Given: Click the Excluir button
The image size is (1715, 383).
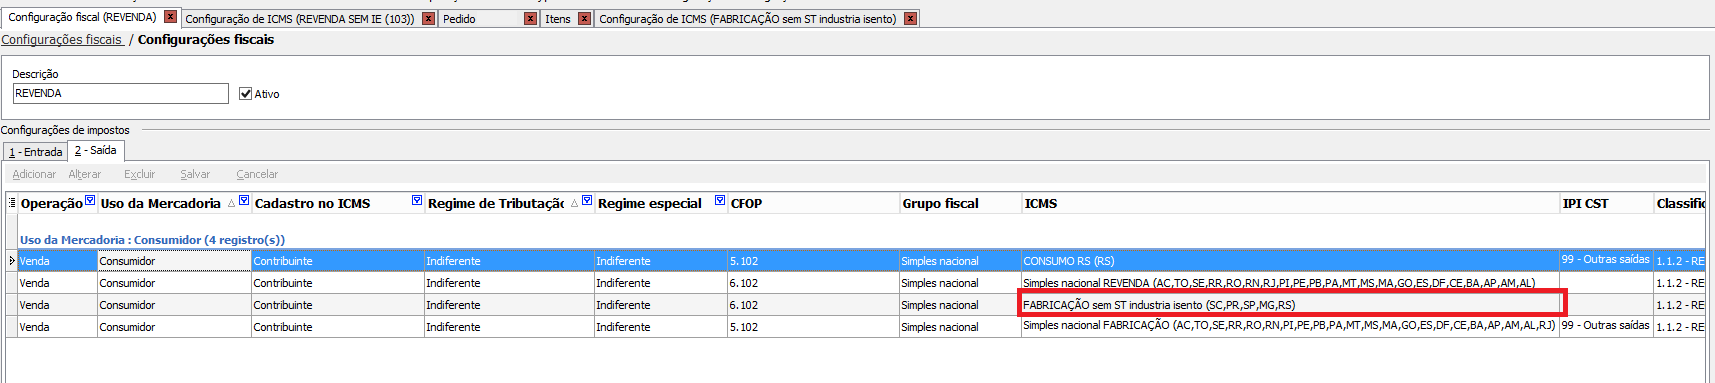Looking at the screenshot, I should [x=139, y=174].
